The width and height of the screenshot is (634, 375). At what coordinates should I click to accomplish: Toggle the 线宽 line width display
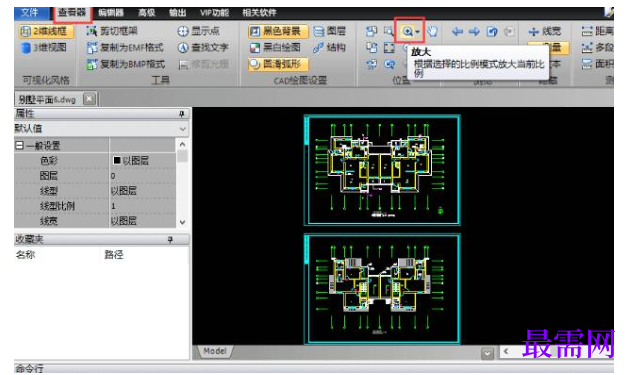545,31
